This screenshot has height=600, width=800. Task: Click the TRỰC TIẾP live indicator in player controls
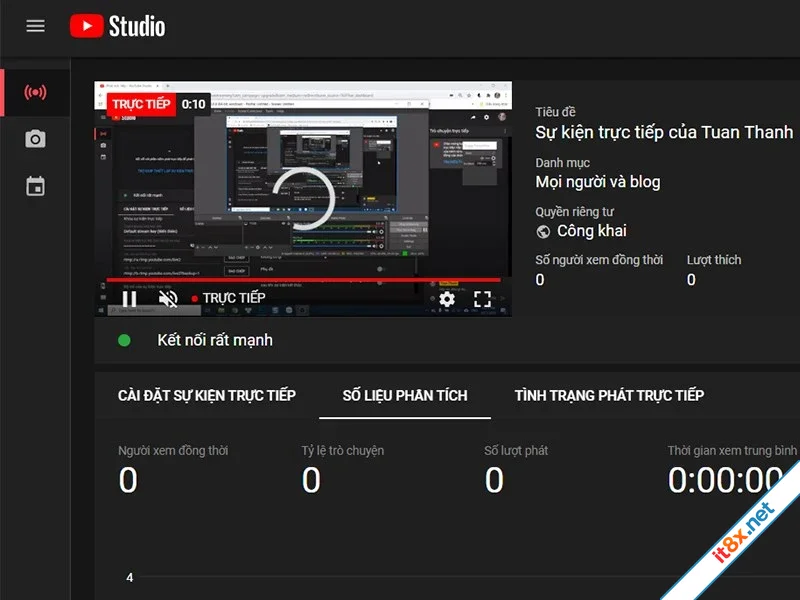229,298
